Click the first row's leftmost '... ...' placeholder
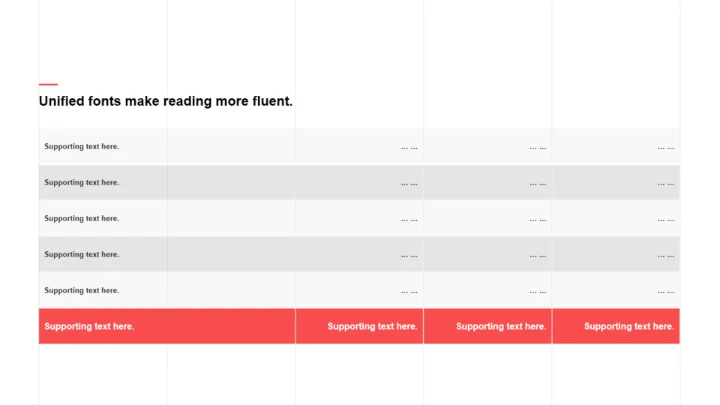The width and height of the screenshot is (720, 405). click(409, 148)
